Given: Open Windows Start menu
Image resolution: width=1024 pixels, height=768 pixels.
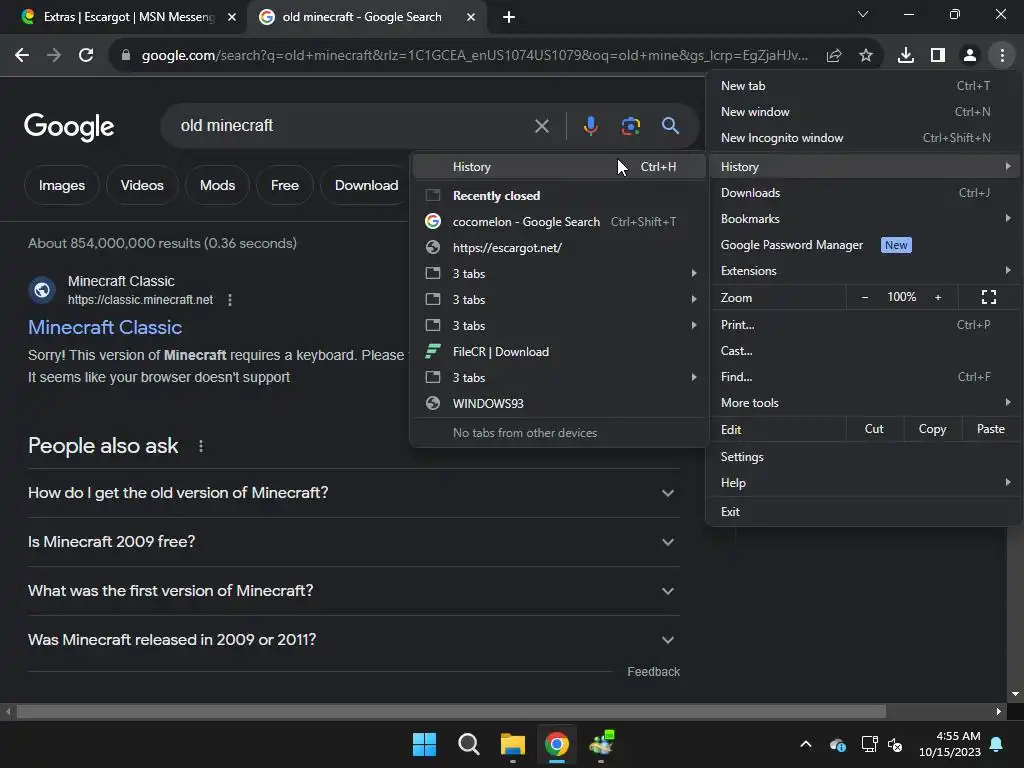Looking at the screenshot, I should tap(424, 744).
